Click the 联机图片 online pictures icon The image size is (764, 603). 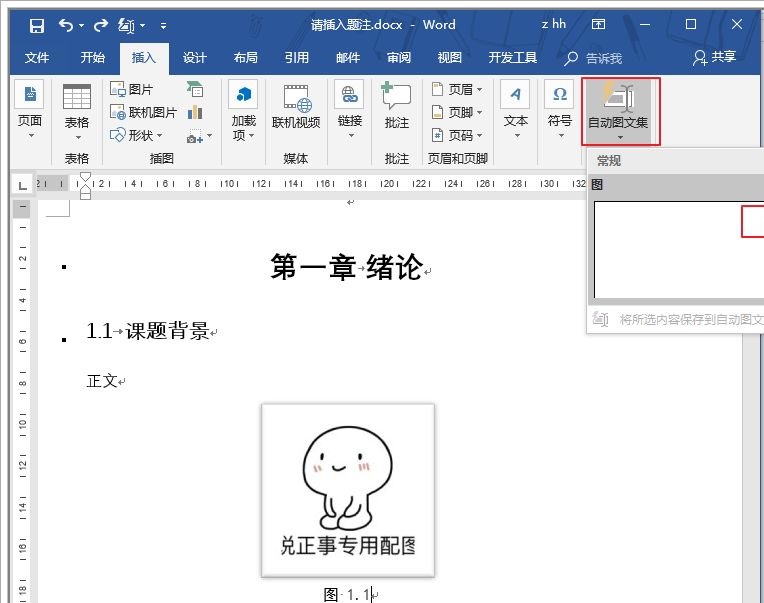(143, 113)
